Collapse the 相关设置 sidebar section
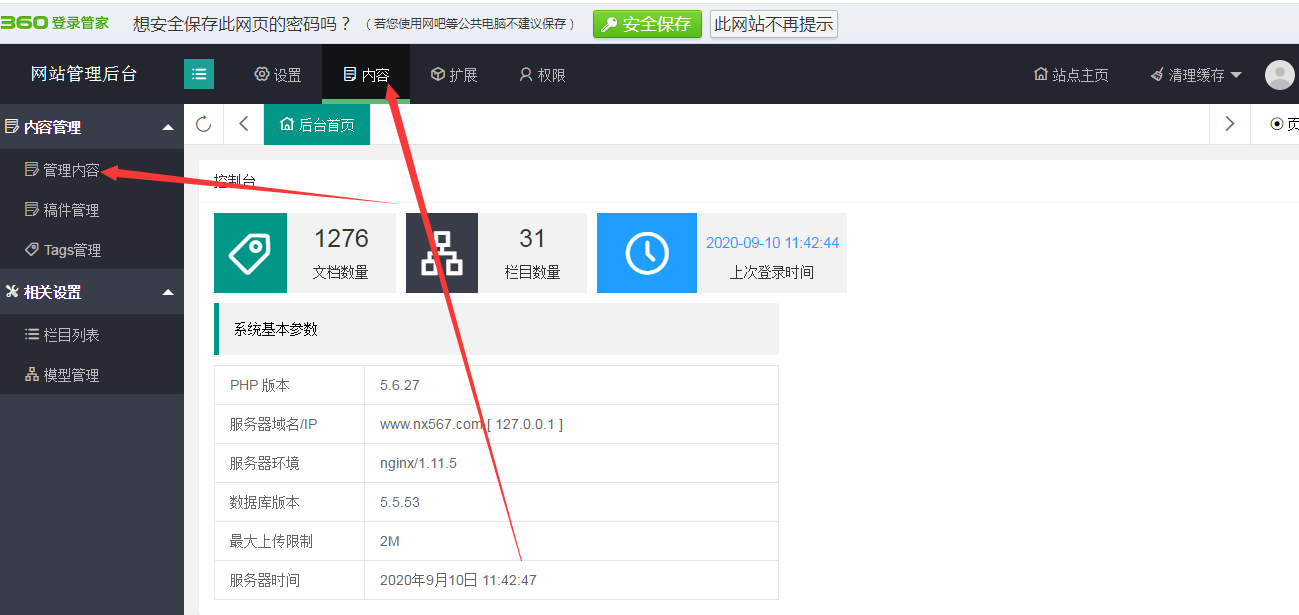This screenshot has width=1299, height=615. click(167, 292)
